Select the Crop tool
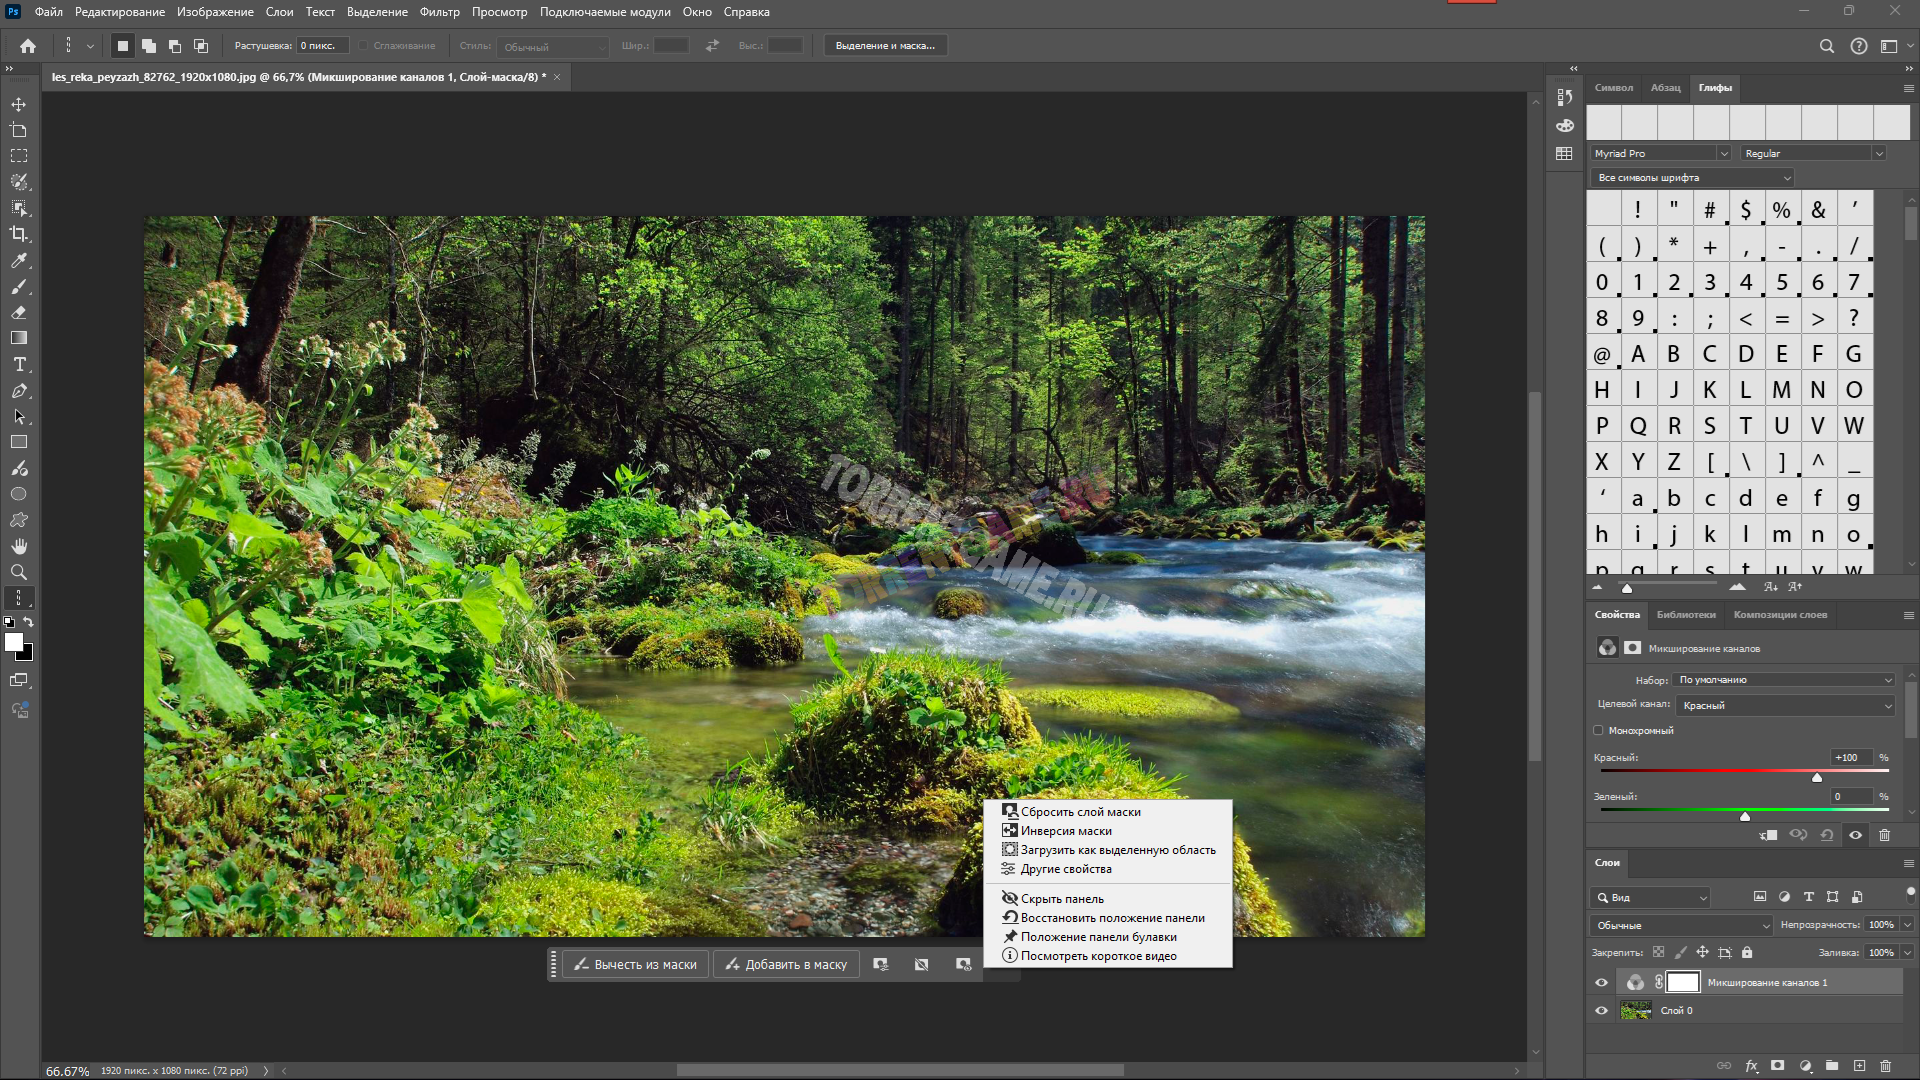This screenshot has height=1080, width=1920. (x=19, y=234)
